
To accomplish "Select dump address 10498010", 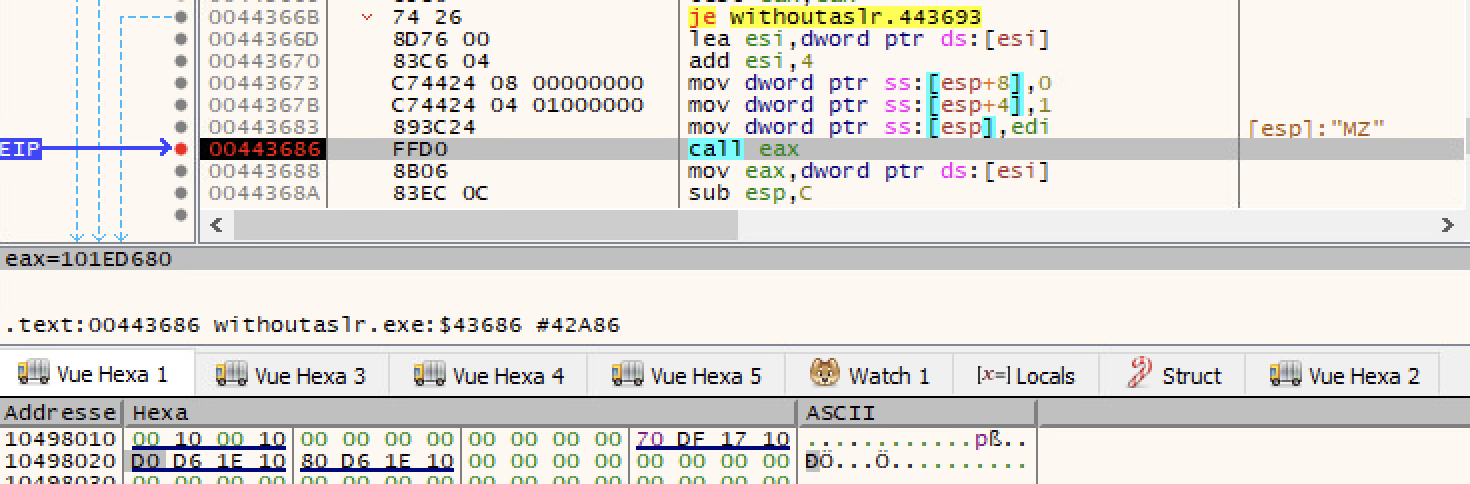I will tap(60, 439).
